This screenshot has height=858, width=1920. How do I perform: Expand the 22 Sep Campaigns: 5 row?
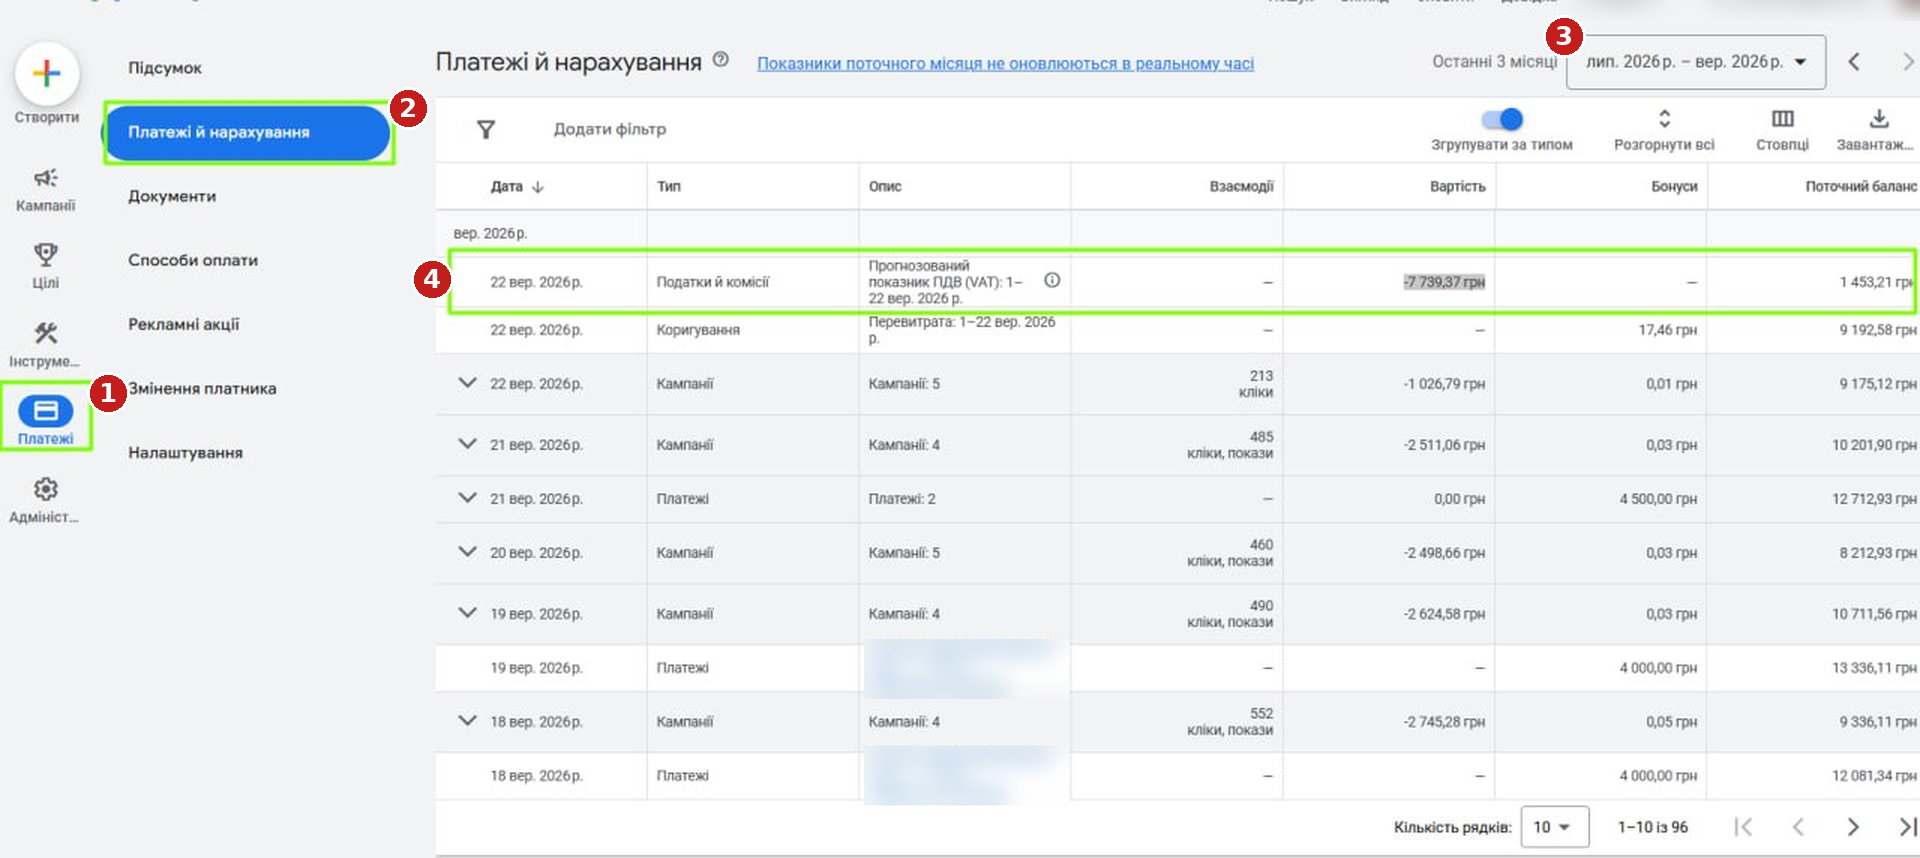pos(467,382)
